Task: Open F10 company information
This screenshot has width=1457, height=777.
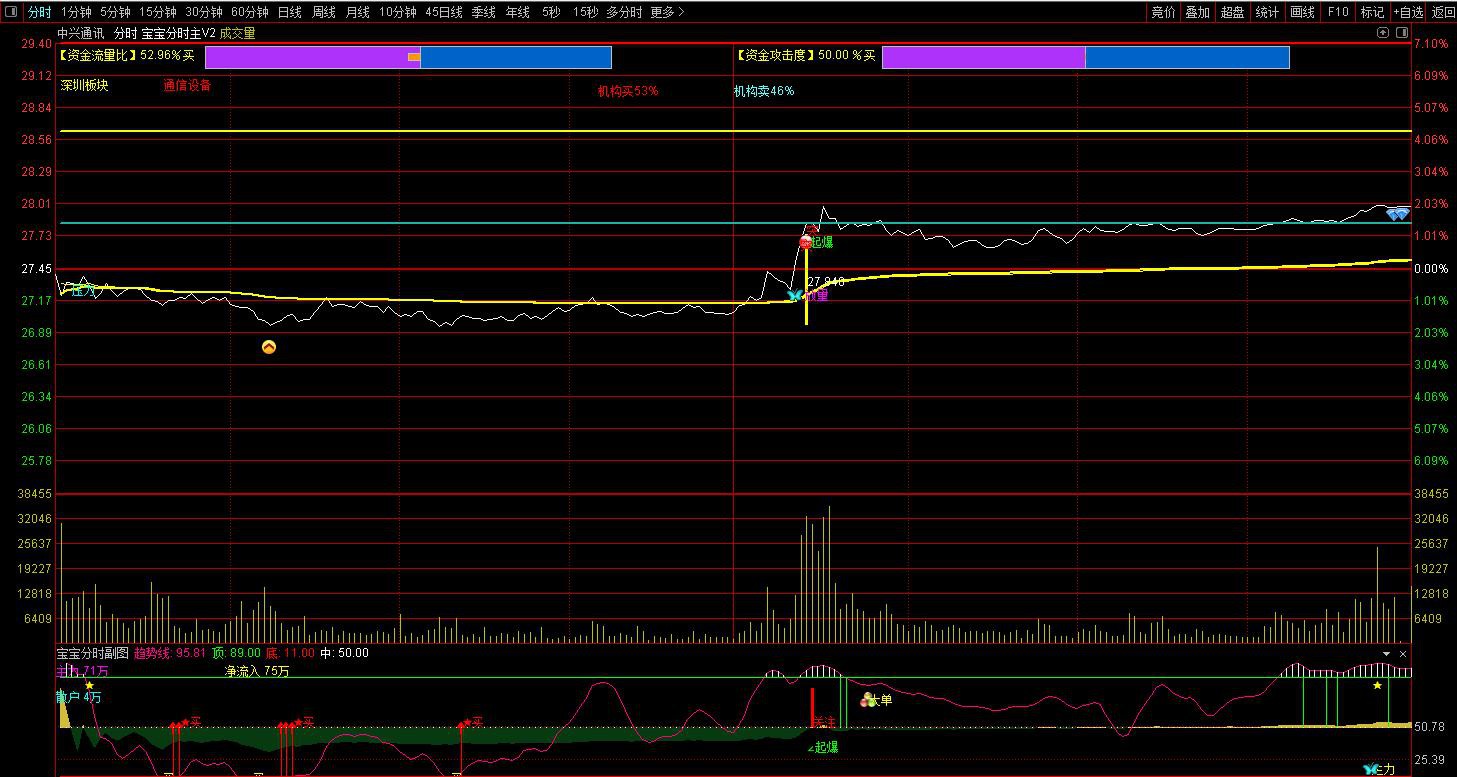Action: (x=1338, y=12)
